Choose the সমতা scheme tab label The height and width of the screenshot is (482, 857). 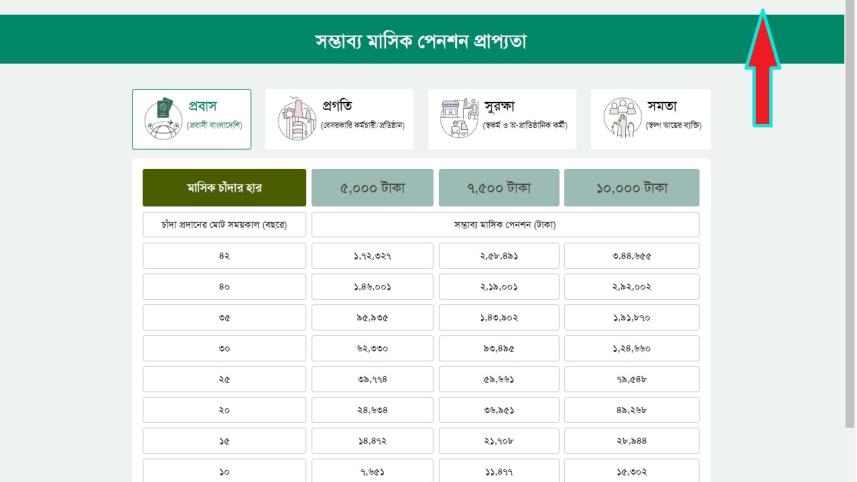click(x=662, y=106)
